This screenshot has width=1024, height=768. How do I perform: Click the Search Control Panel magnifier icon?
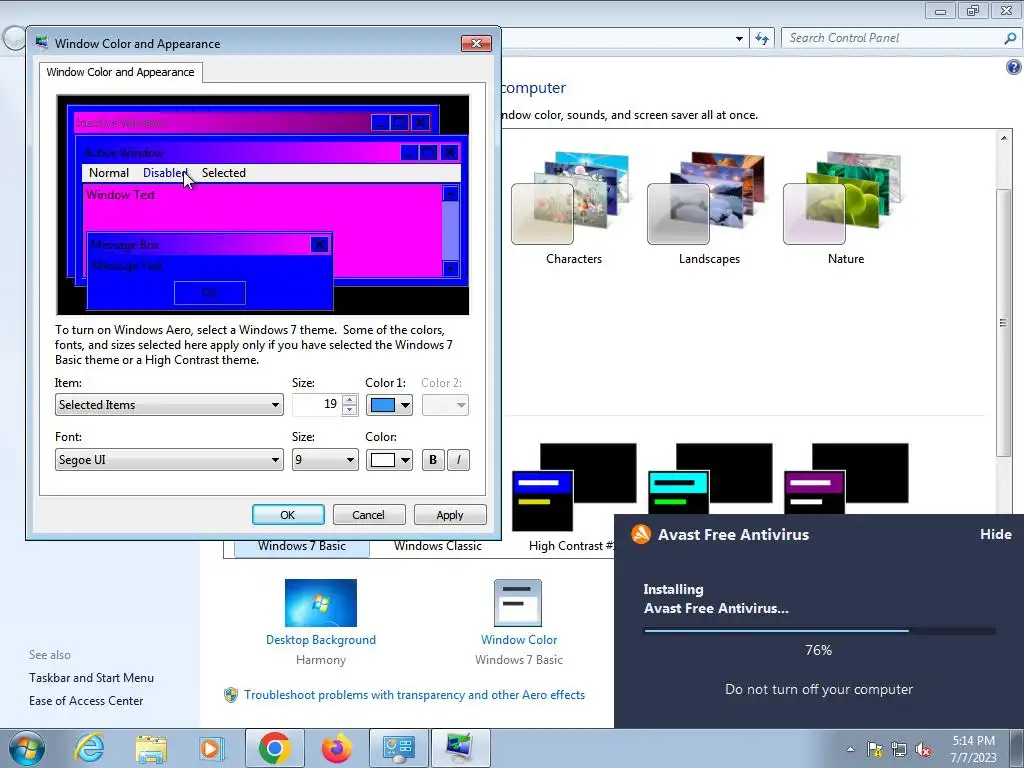tap(1010, 39)
